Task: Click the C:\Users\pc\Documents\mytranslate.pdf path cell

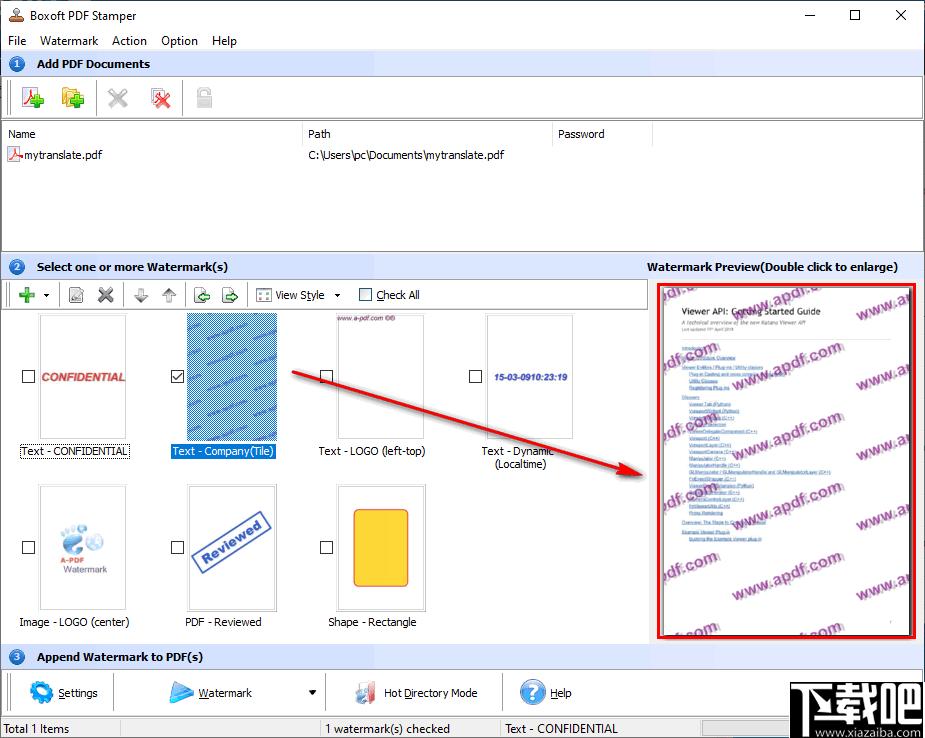Action: [x=406, y=155]
